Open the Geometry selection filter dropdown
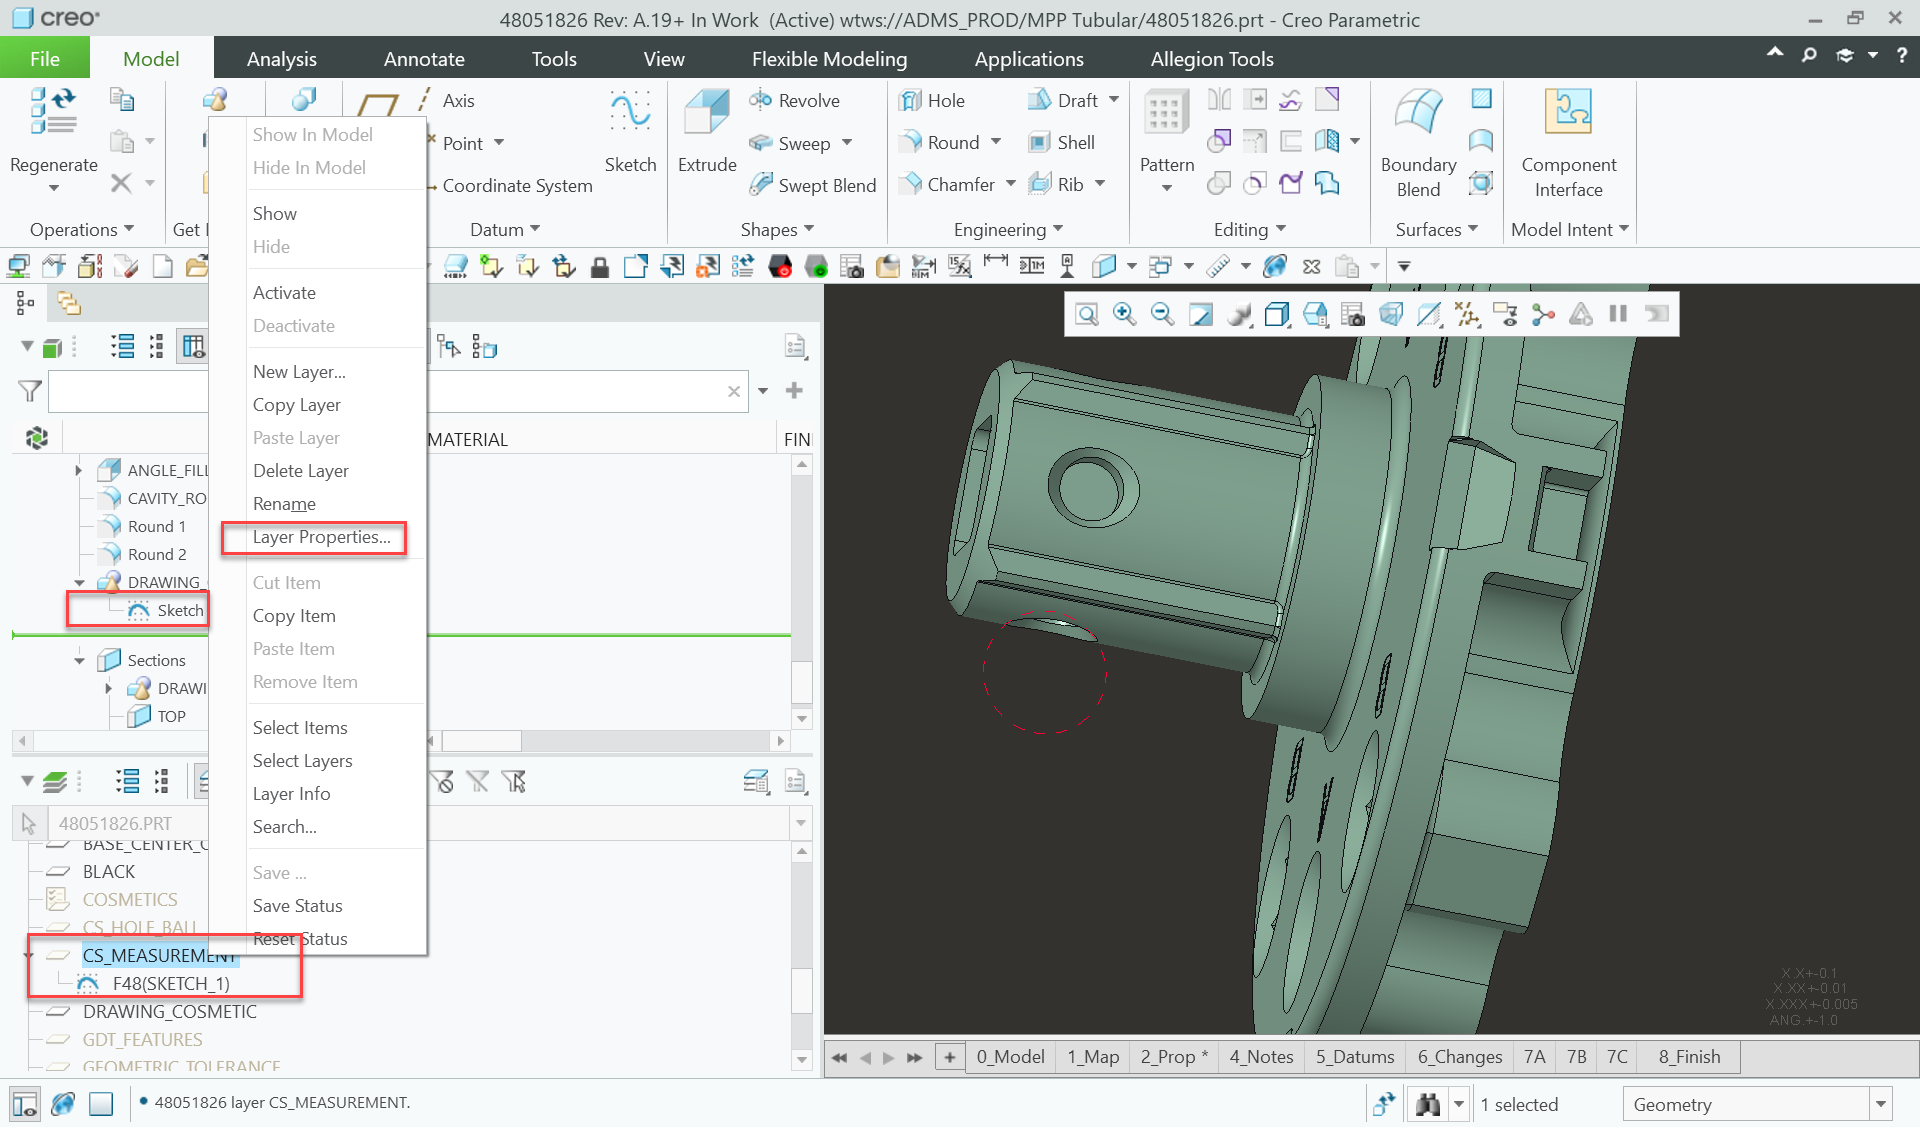 (x=1880, y=1103)
